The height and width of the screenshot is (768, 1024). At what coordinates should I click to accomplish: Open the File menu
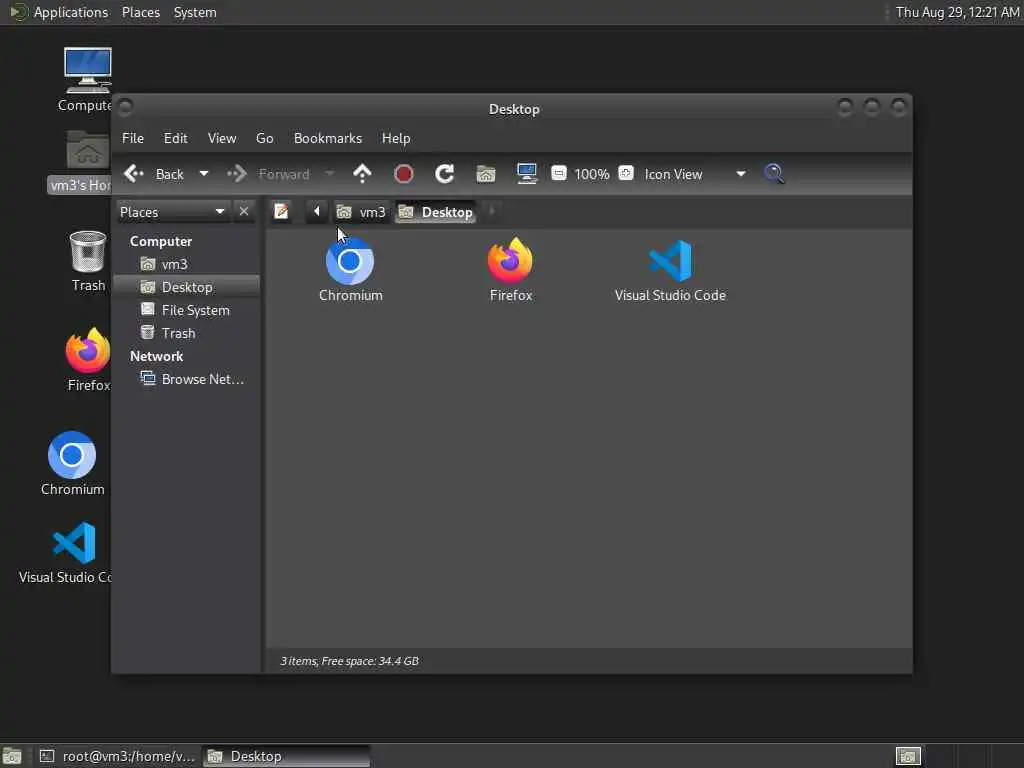tap(133, 138)
